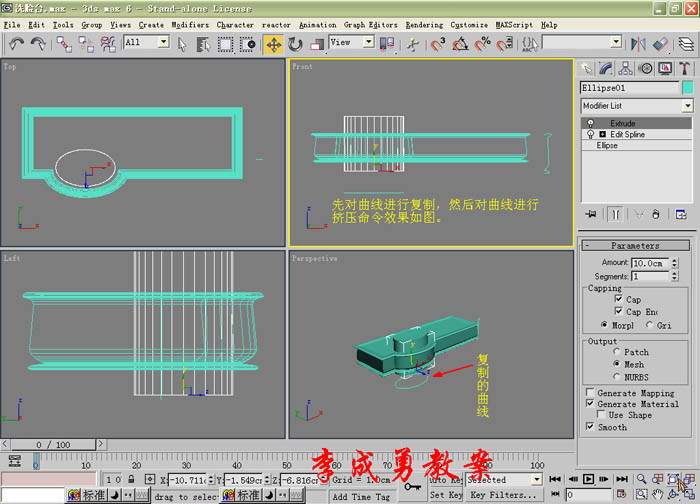This screenshot has height=504, width=700.
Task: Toggle the Extrude modifier lightbulb
Action: click(590, 123)
